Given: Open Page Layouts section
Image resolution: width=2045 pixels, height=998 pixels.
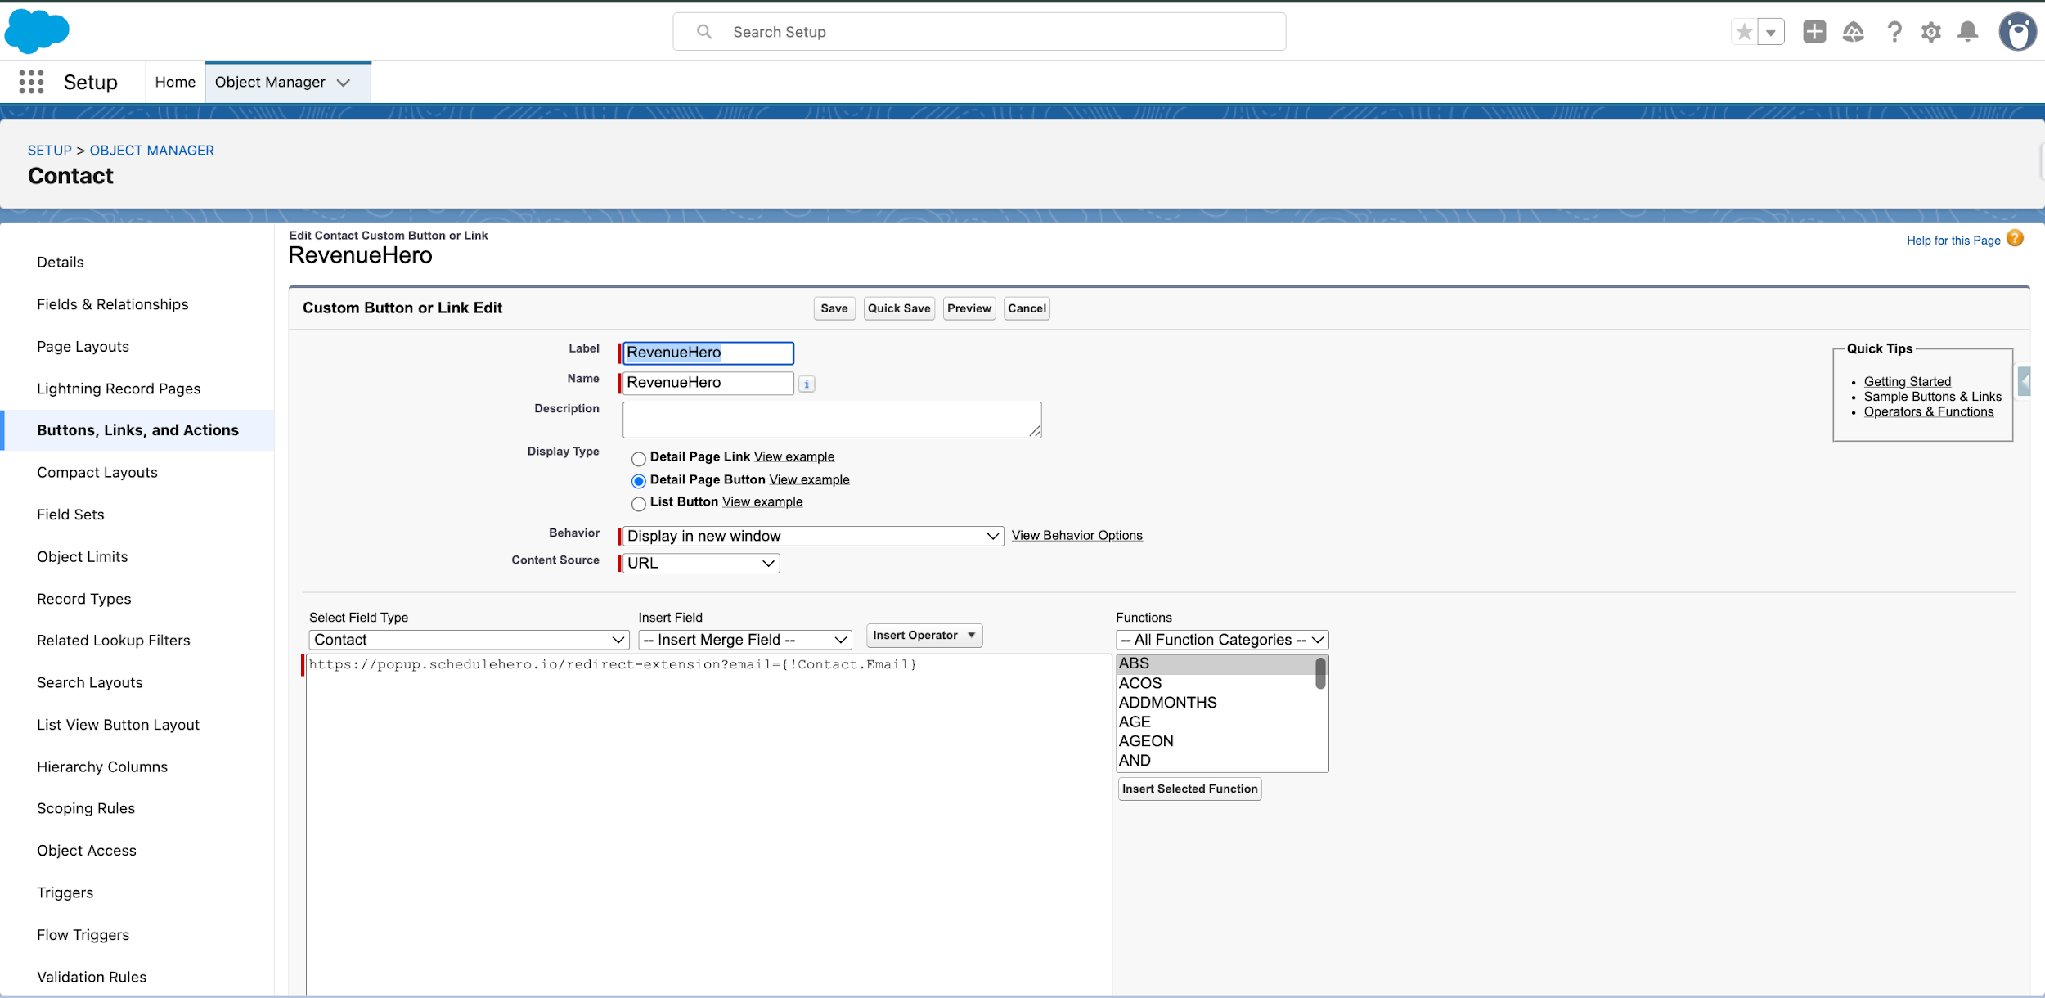Looking at the screenshot, I should click(x=83, y=346).
